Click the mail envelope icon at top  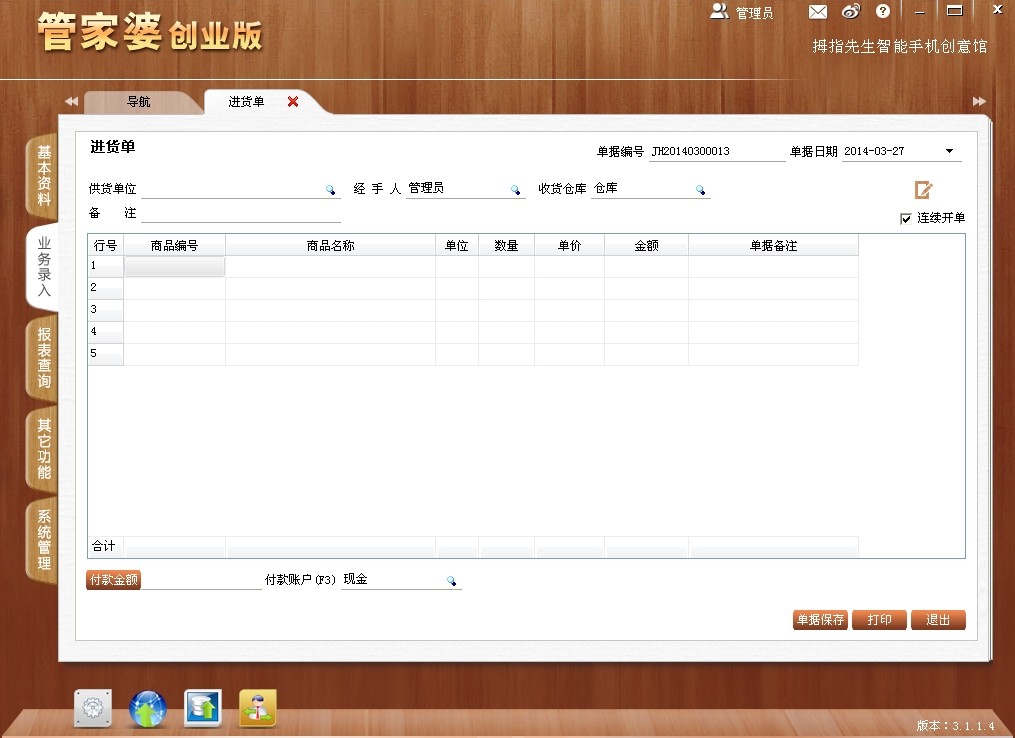(x=818, y=11)
